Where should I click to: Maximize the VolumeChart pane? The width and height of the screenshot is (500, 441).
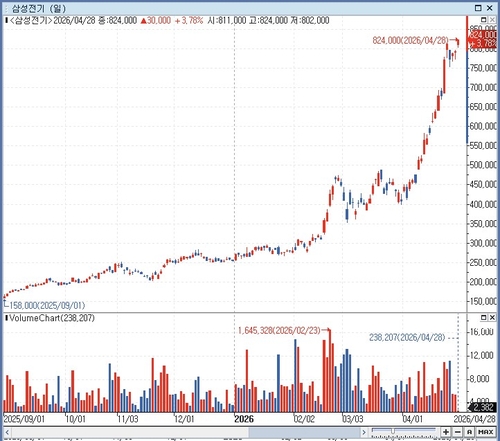pos(484,317)
